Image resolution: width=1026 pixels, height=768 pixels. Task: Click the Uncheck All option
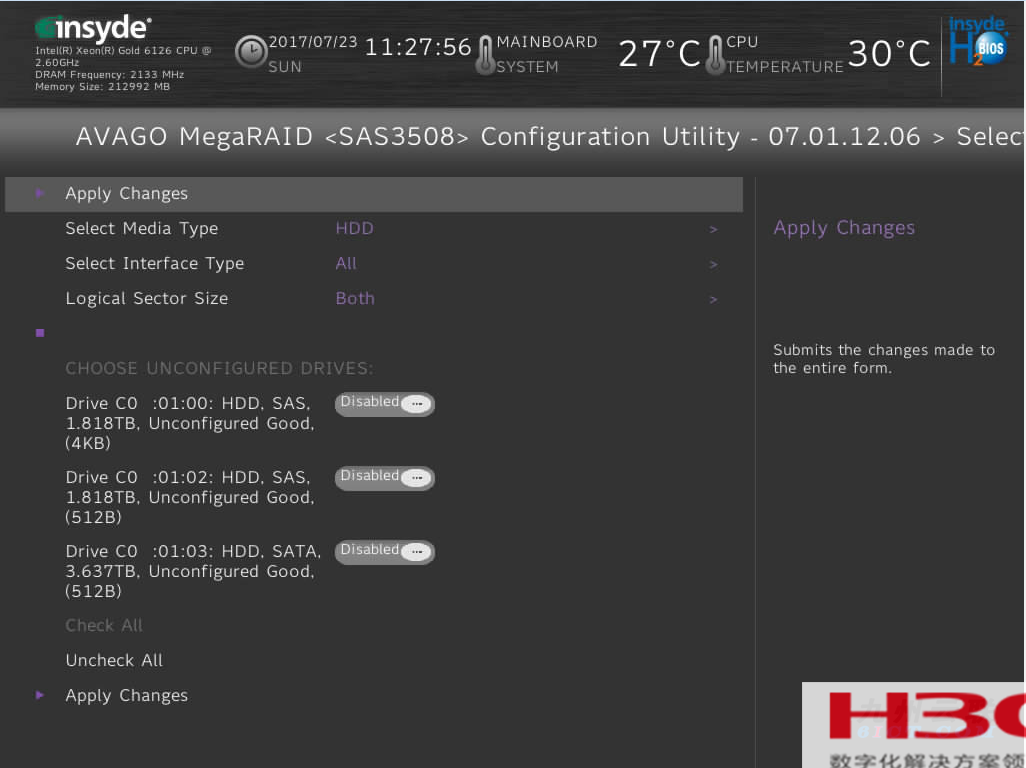click(115, 660)
